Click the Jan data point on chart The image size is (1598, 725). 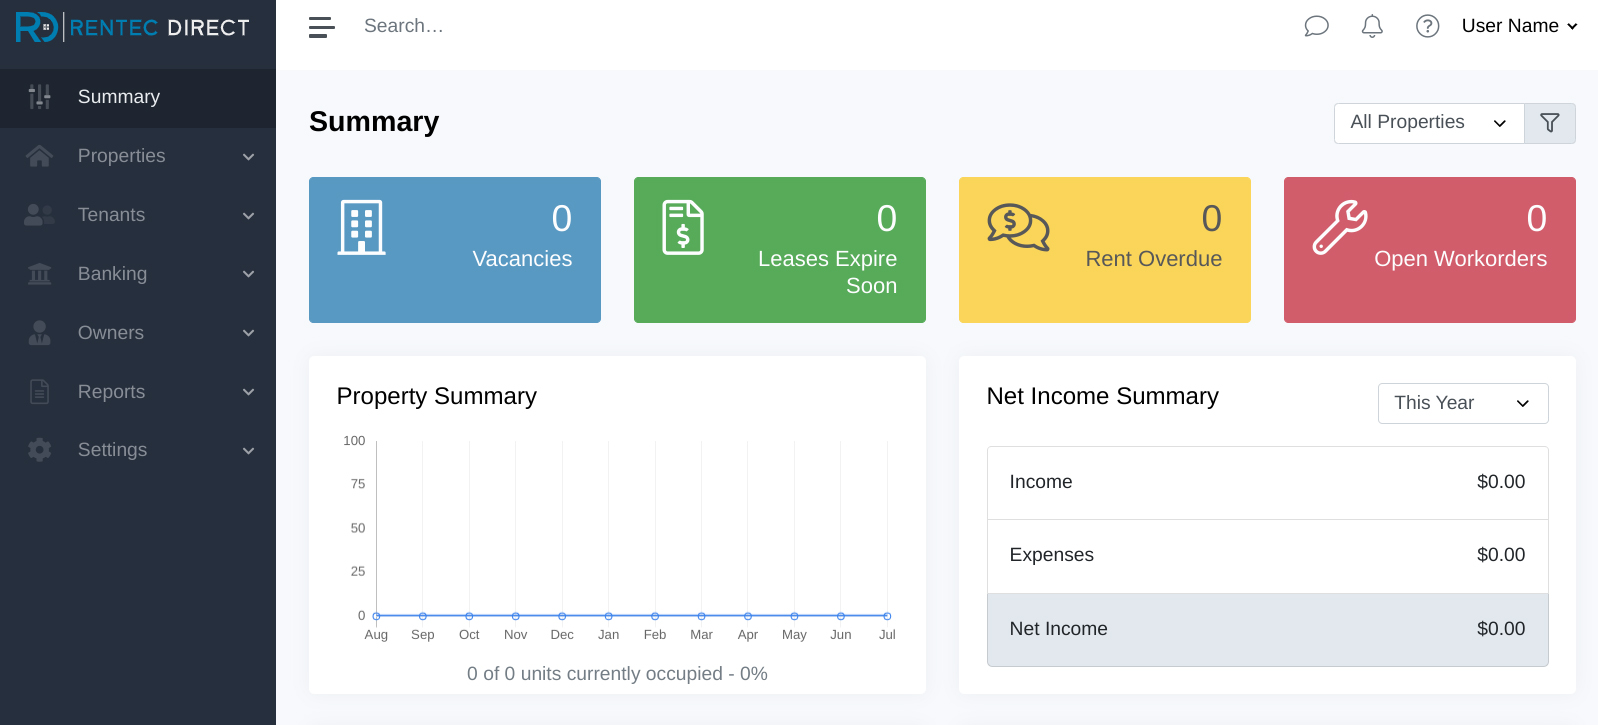(x=608, y=616)
